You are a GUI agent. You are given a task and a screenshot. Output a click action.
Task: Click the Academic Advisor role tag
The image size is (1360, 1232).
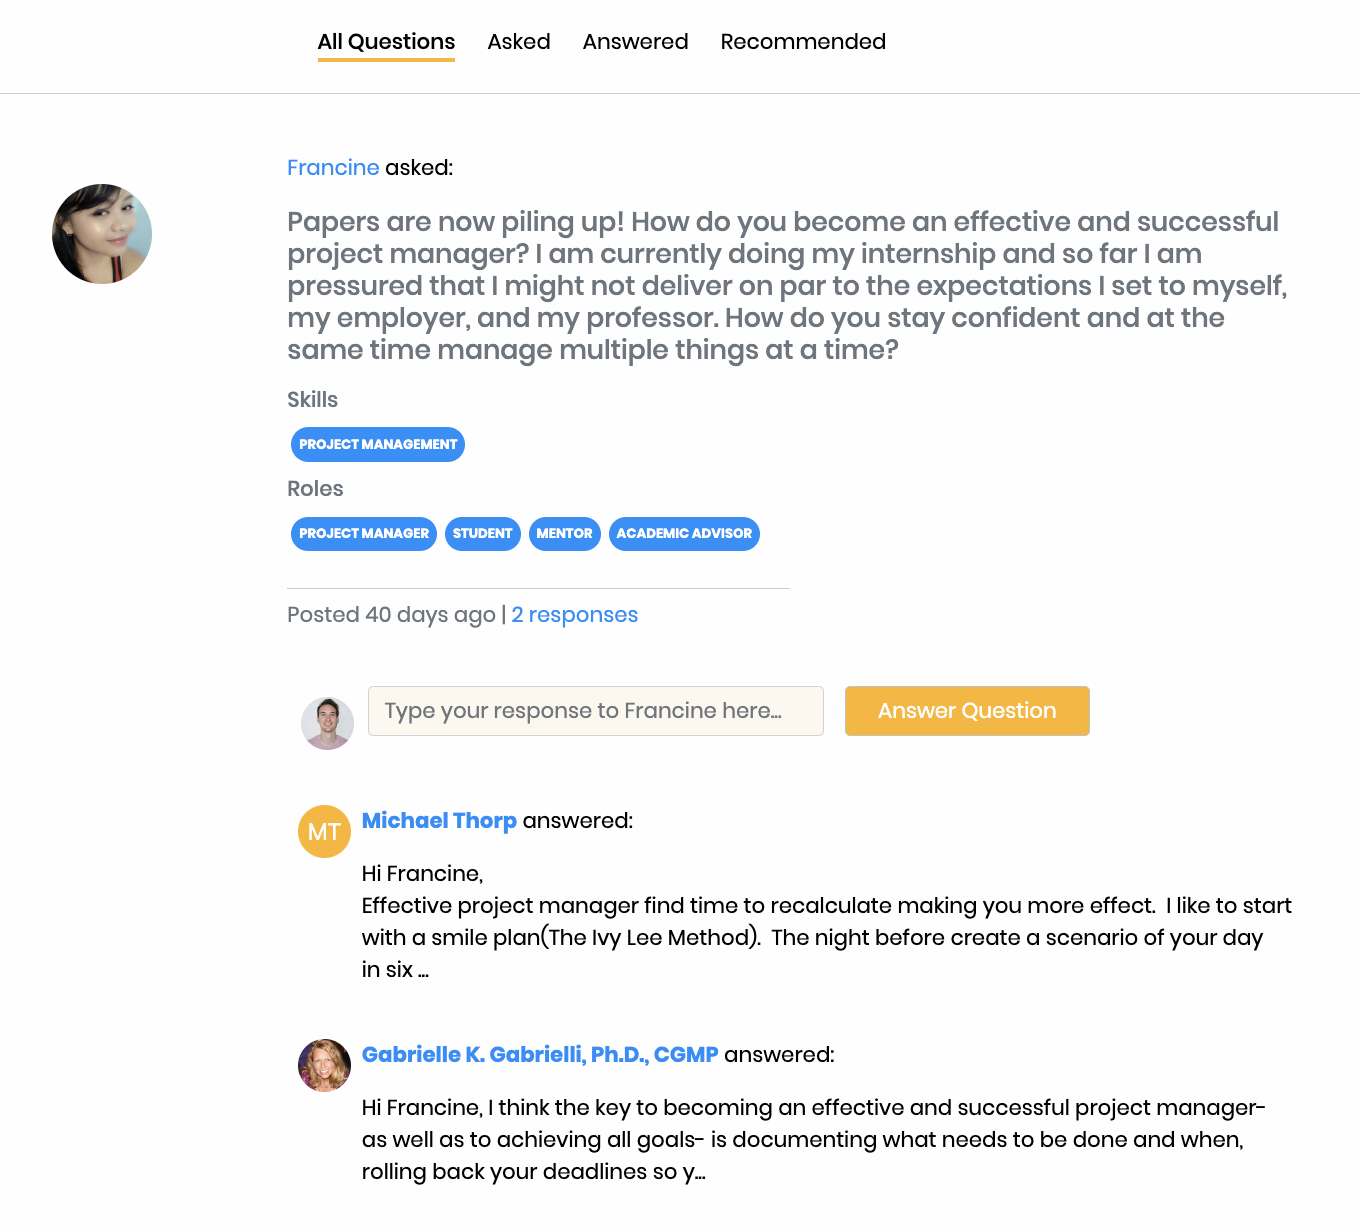684,533
